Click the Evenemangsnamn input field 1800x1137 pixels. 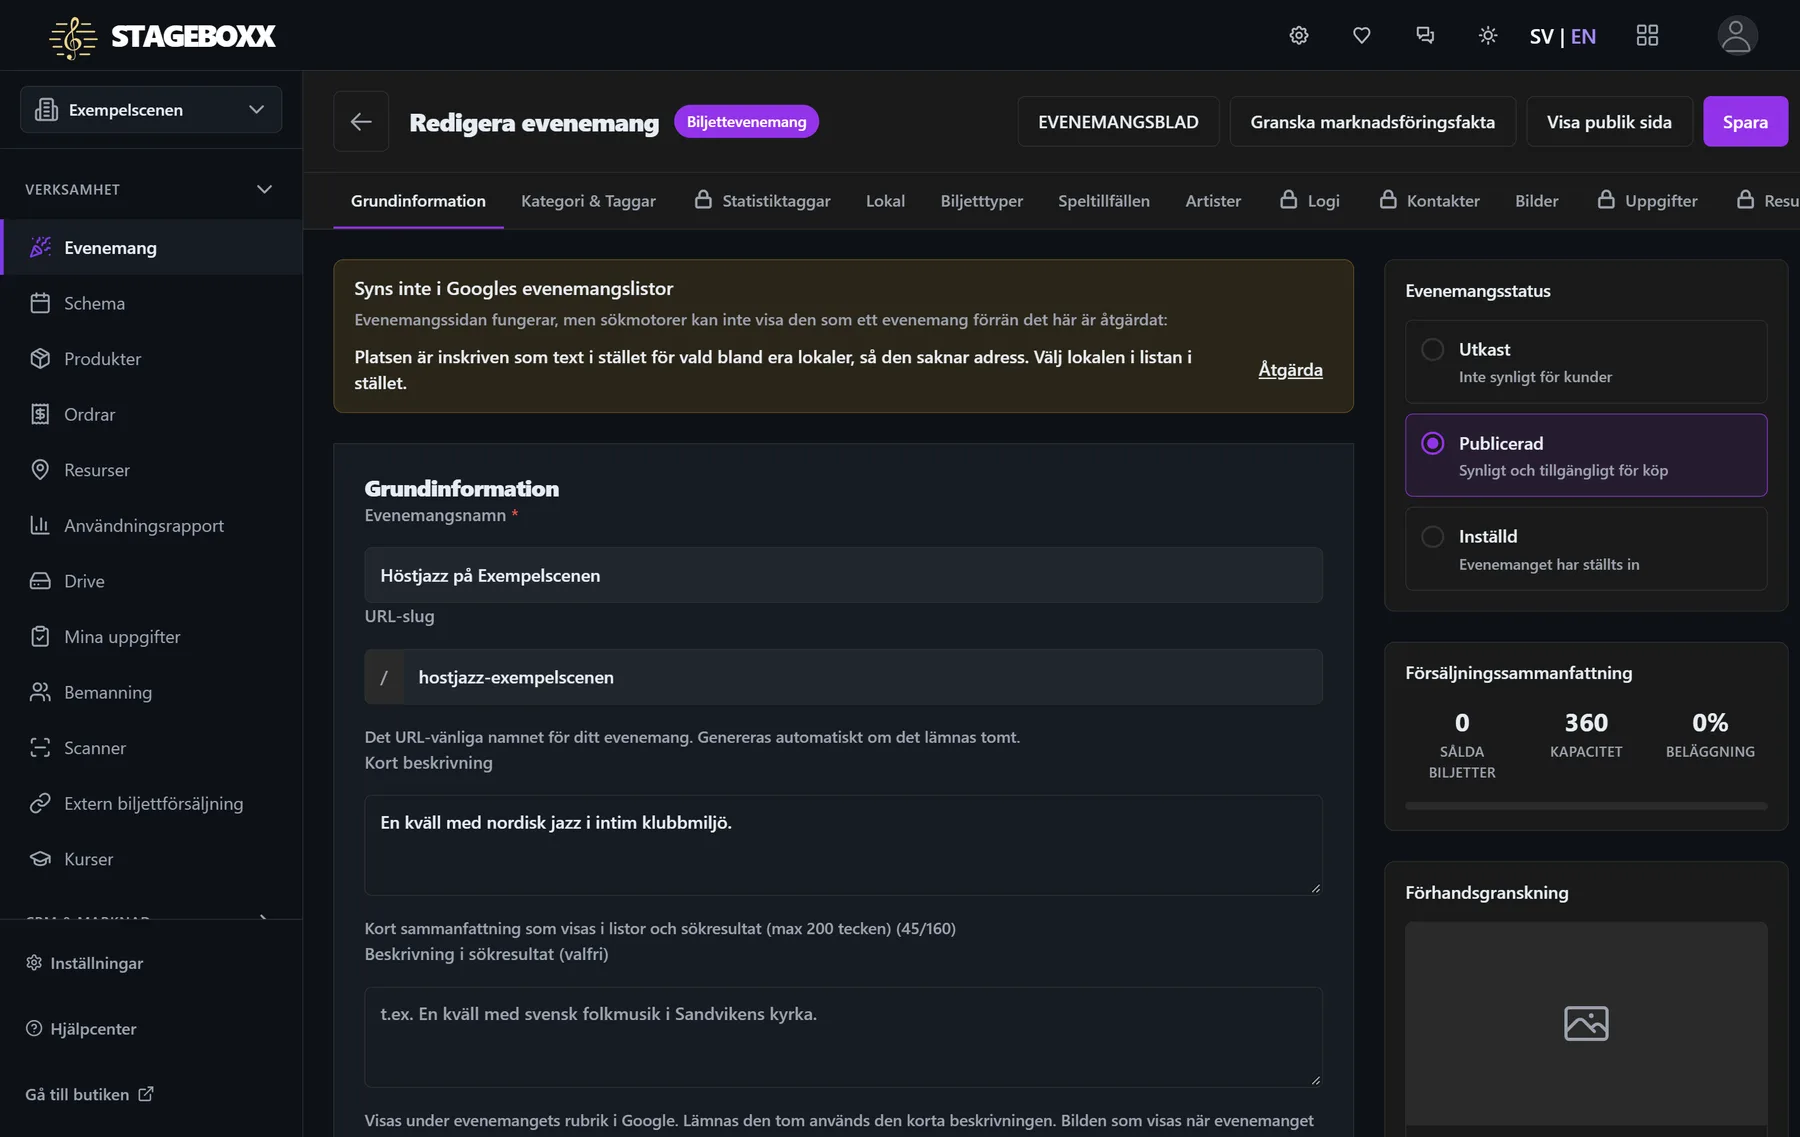click(x=843, y=575)
